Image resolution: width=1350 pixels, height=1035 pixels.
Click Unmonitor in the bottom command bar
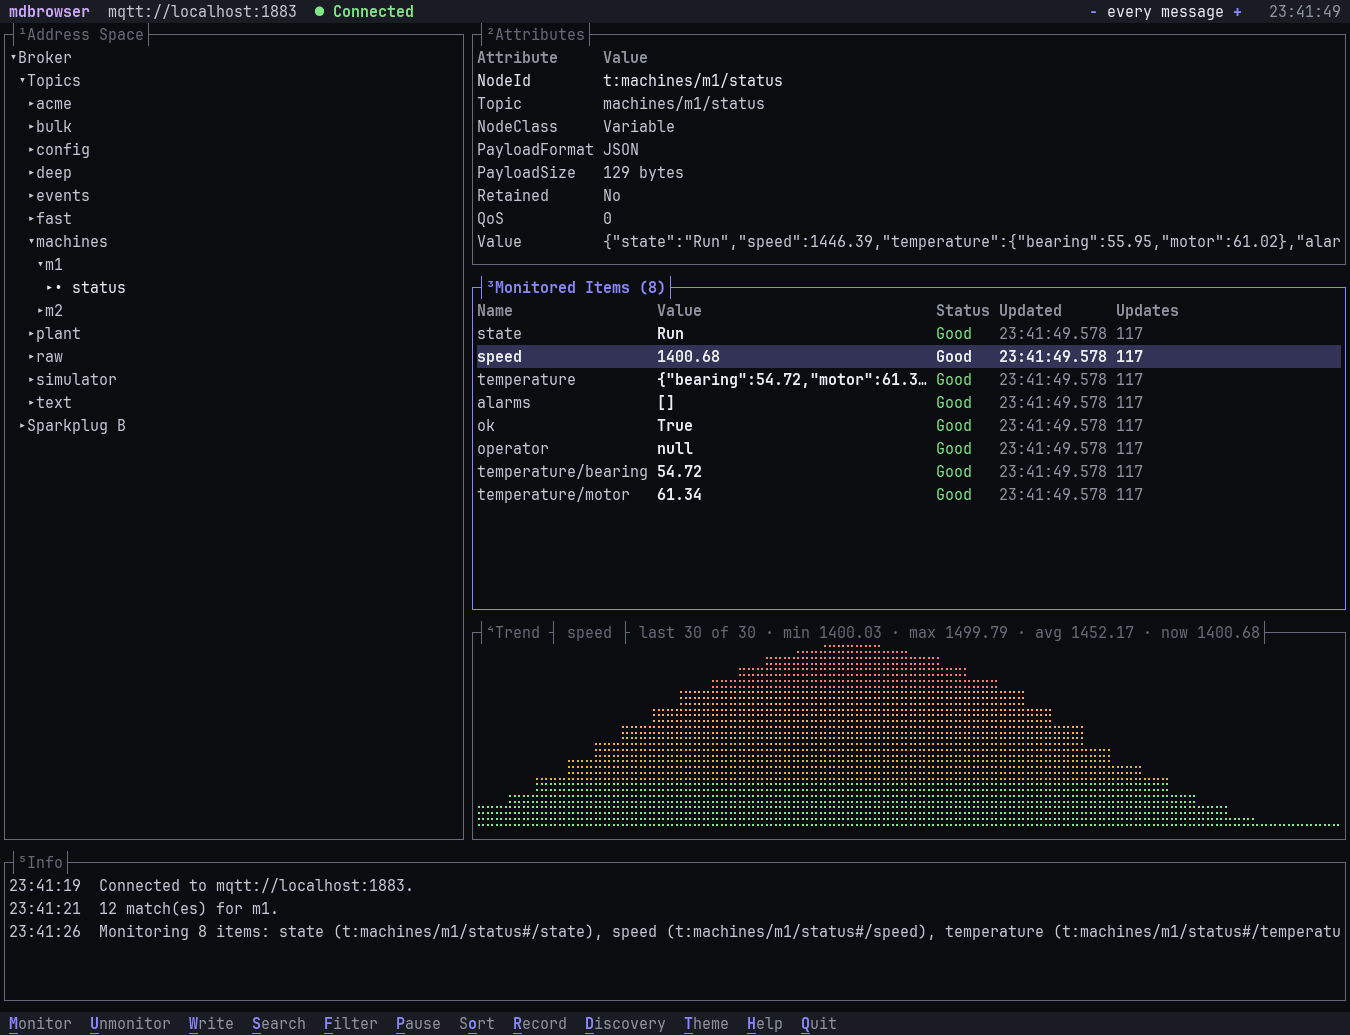point(130,1024)
